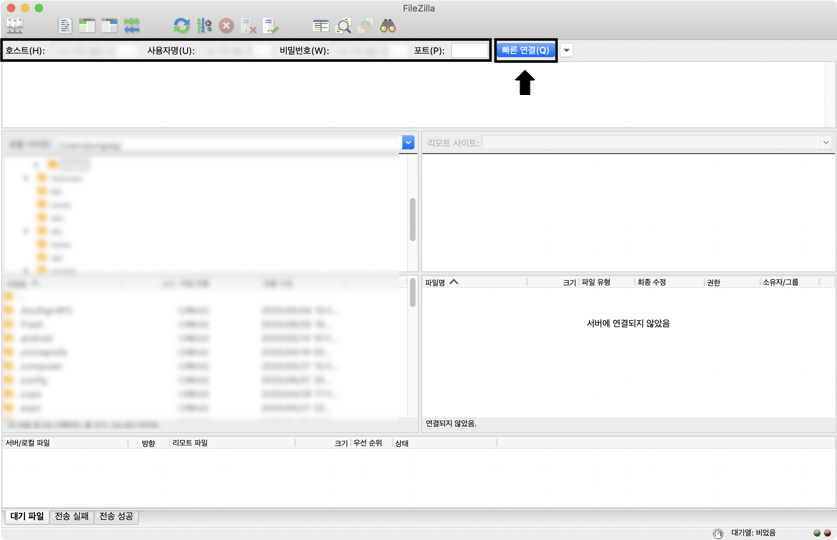837x540 pixels.
Task: Click the green activity indicator light
Action: tap(817, 533)
